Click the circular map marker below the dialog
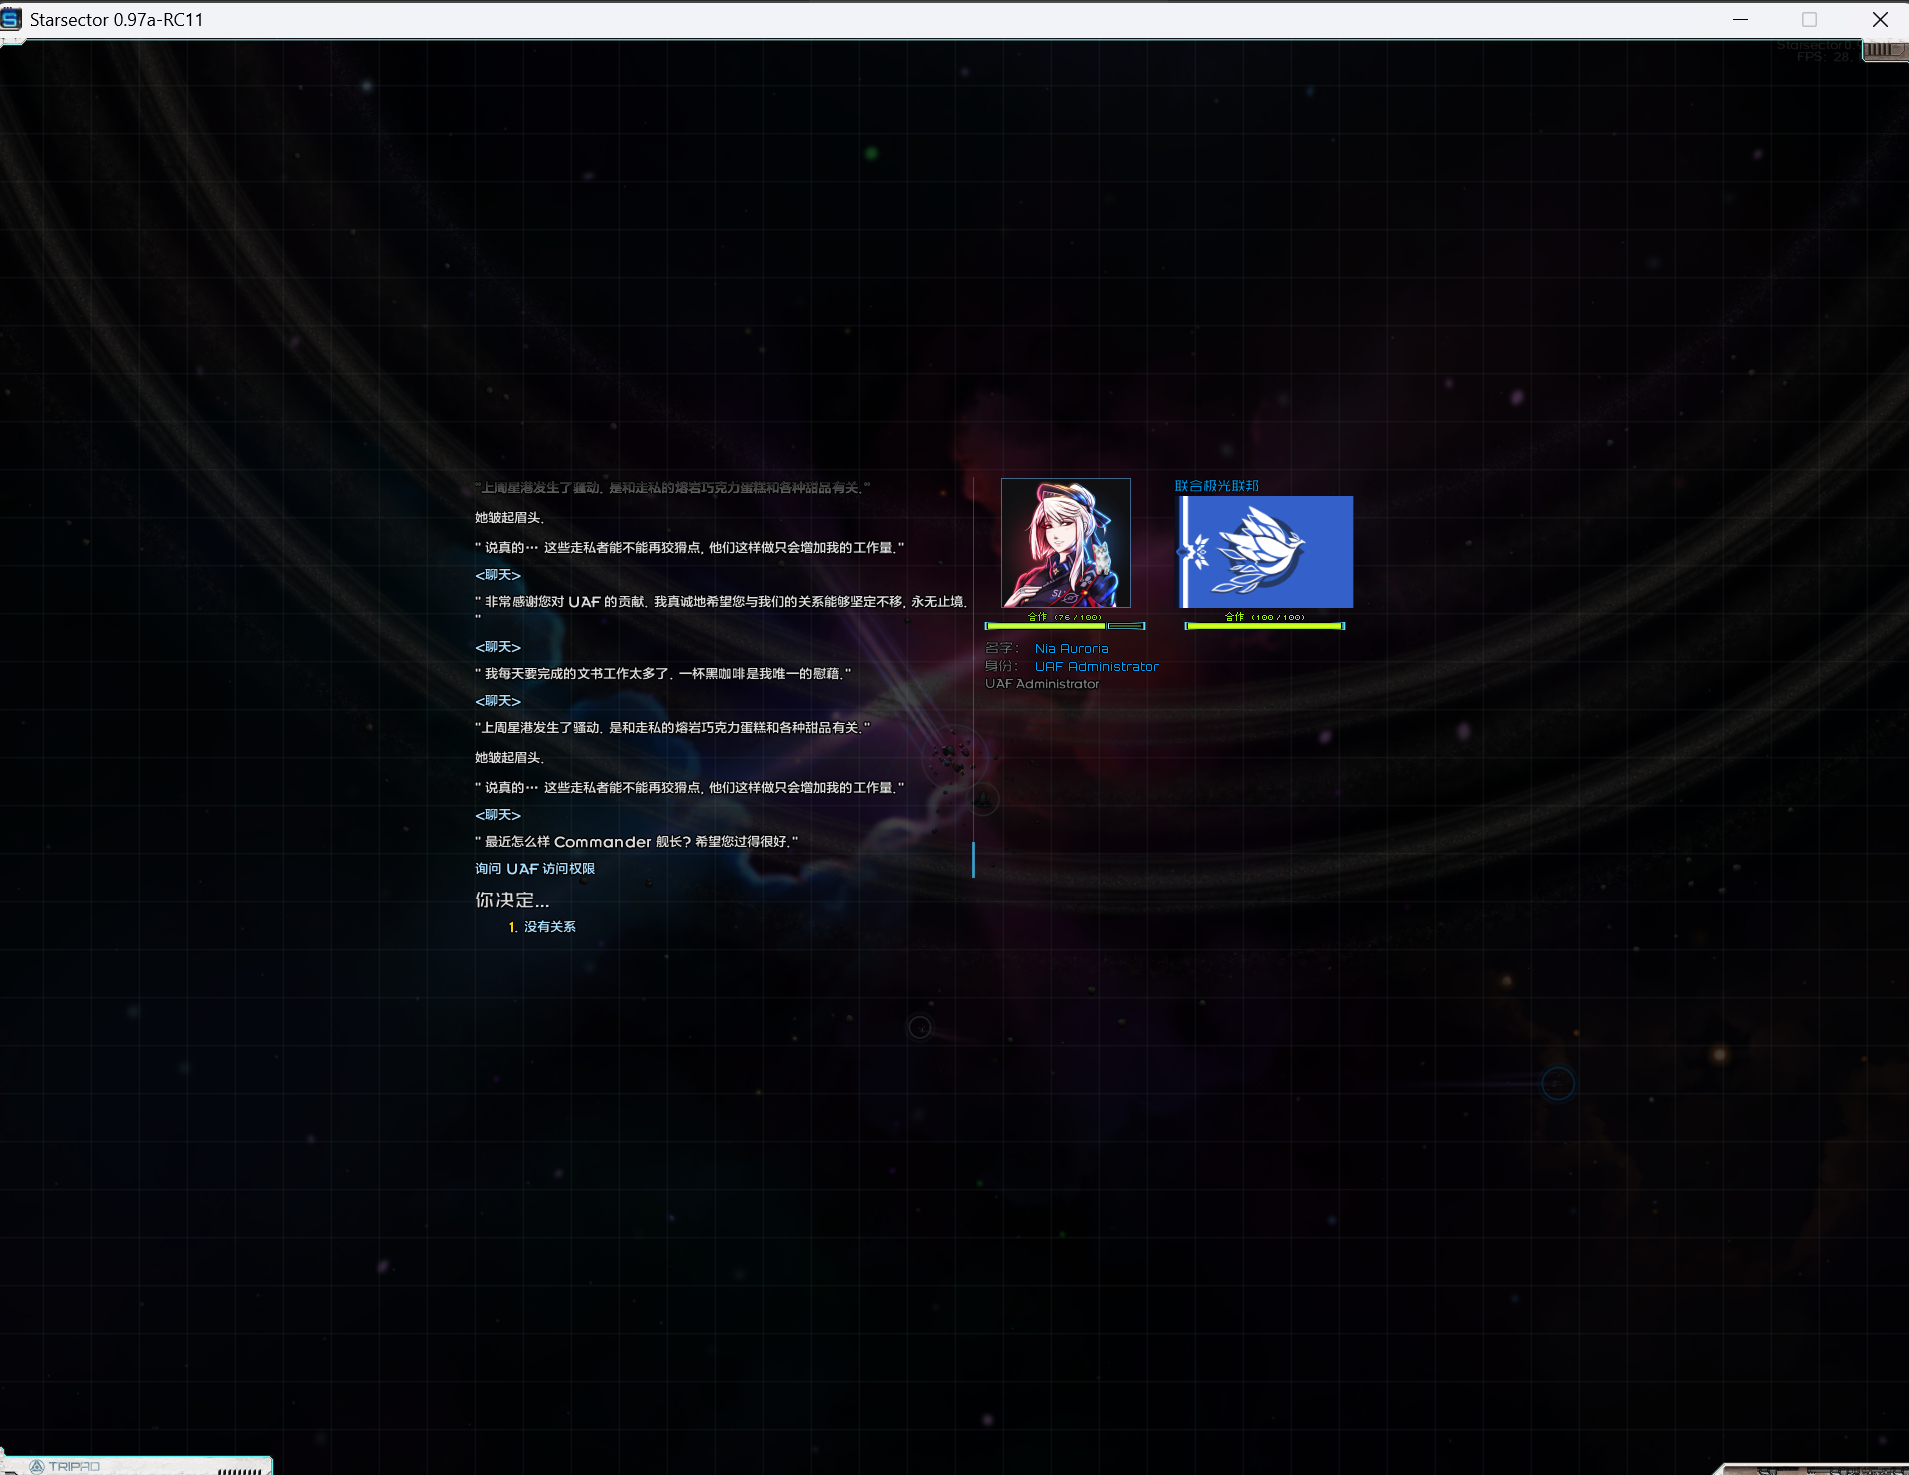This screenshot has width=1909, height=1475. (919, 1027)
